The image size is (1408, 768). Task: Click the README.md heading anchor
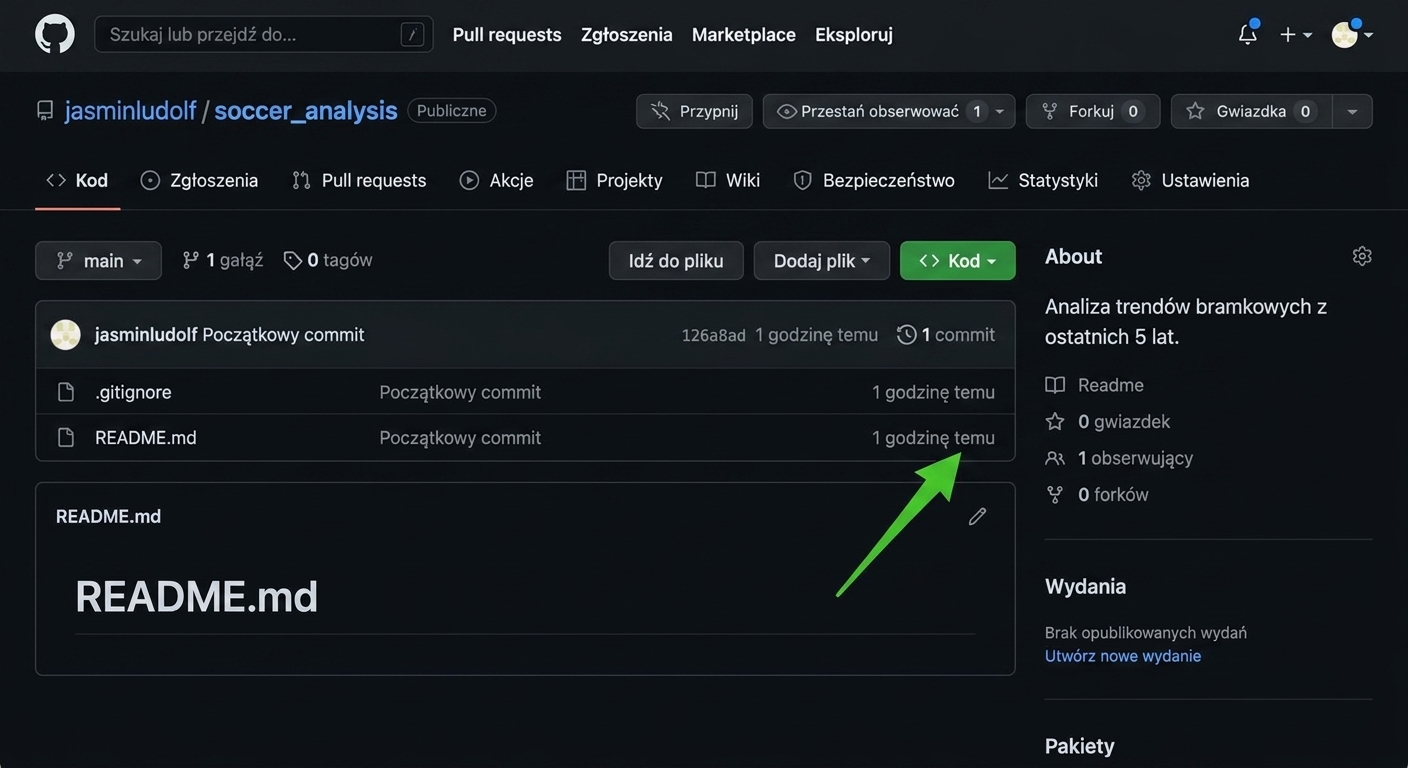[x=196, y=596]
